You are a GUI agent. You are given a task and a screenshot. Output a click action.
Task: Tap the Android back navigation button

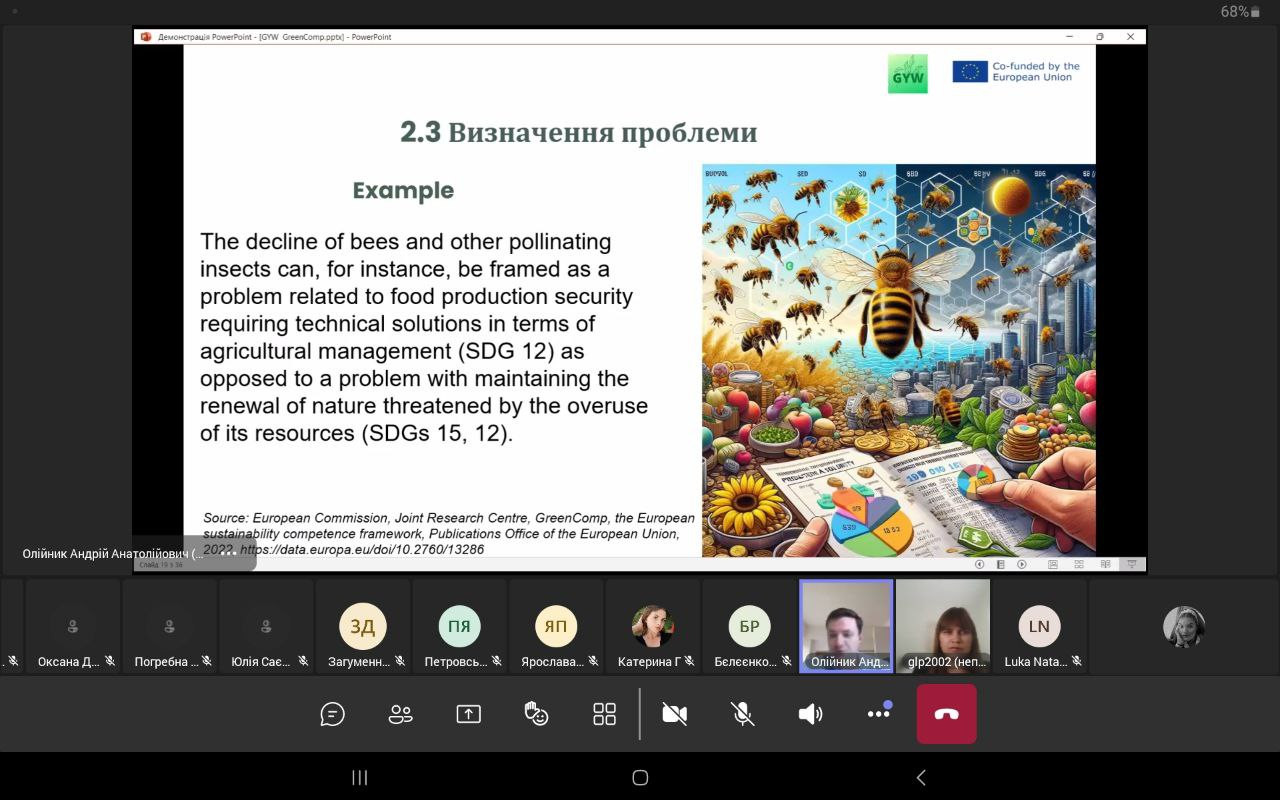point(921,777)
